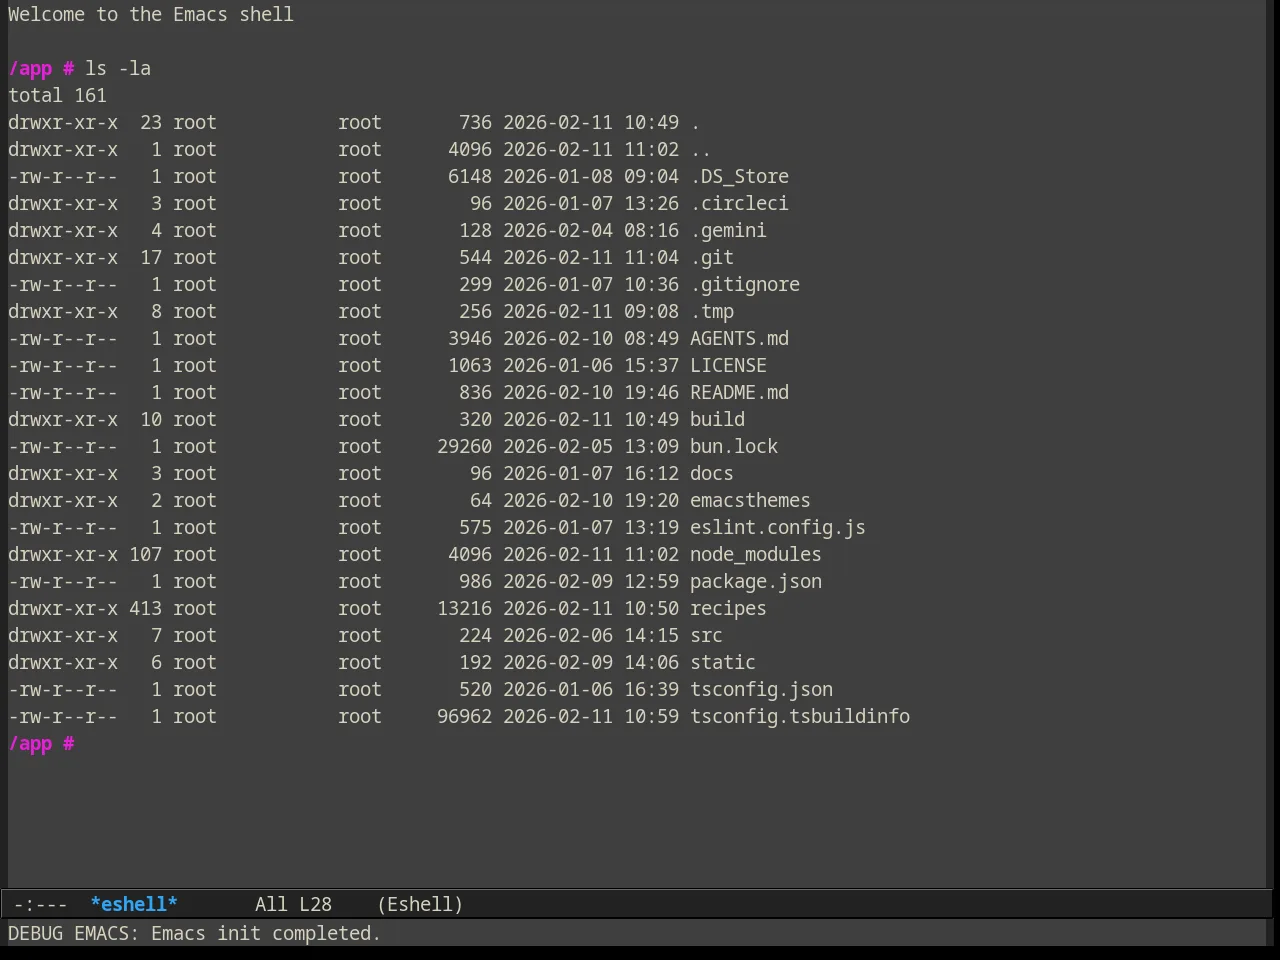
Task: Click the 'Welcome to the Emacs shell' banner
Action: click(x=151, y=14)
